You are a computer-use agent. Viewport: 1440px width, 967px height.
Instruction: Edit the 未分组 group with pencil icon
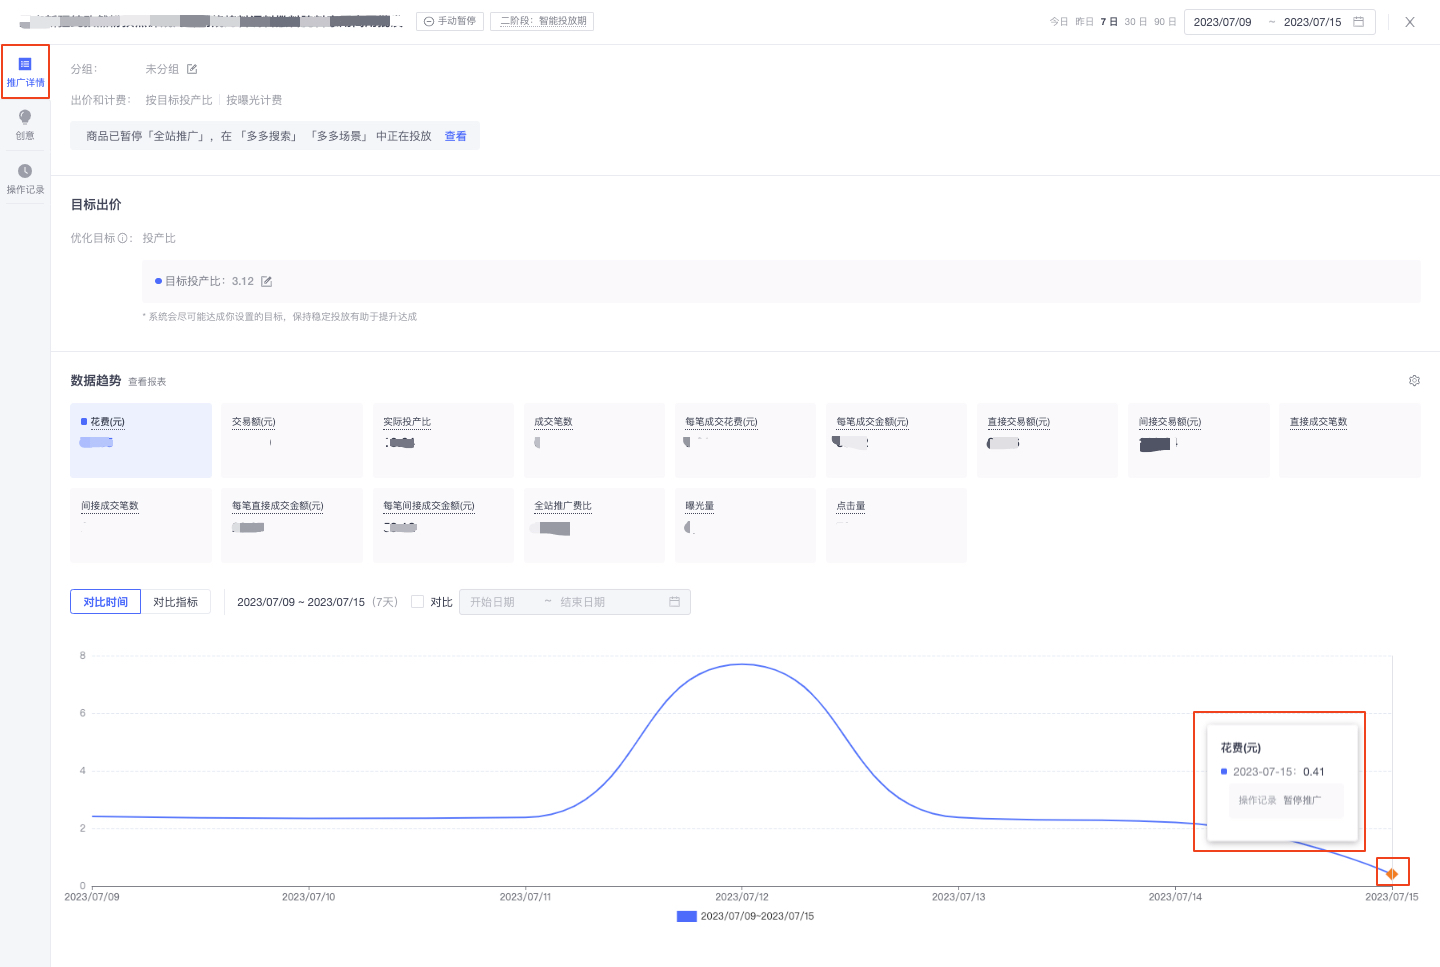coord(192,69)
